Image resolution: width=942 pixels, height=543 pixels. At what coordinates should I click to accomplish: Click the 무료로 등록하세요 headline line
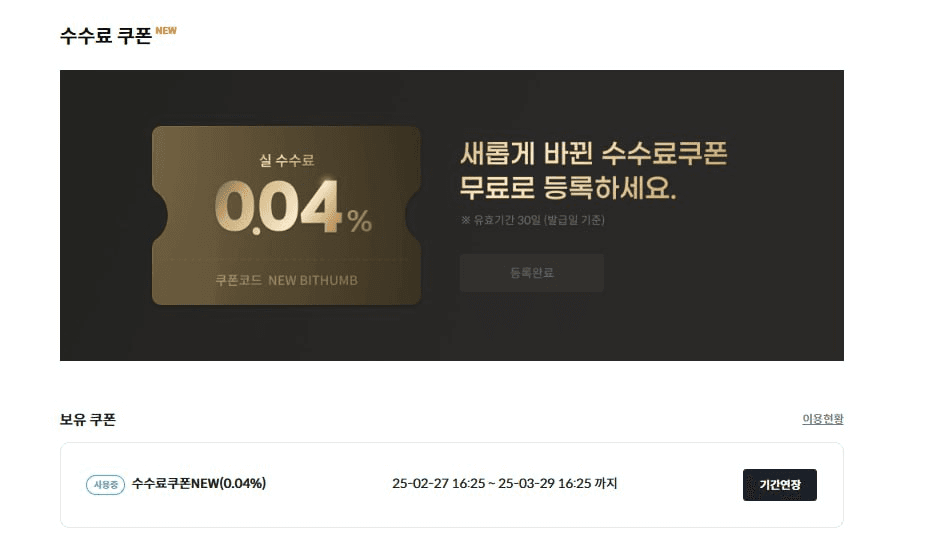pyautogui.click(x=568, y=187)
